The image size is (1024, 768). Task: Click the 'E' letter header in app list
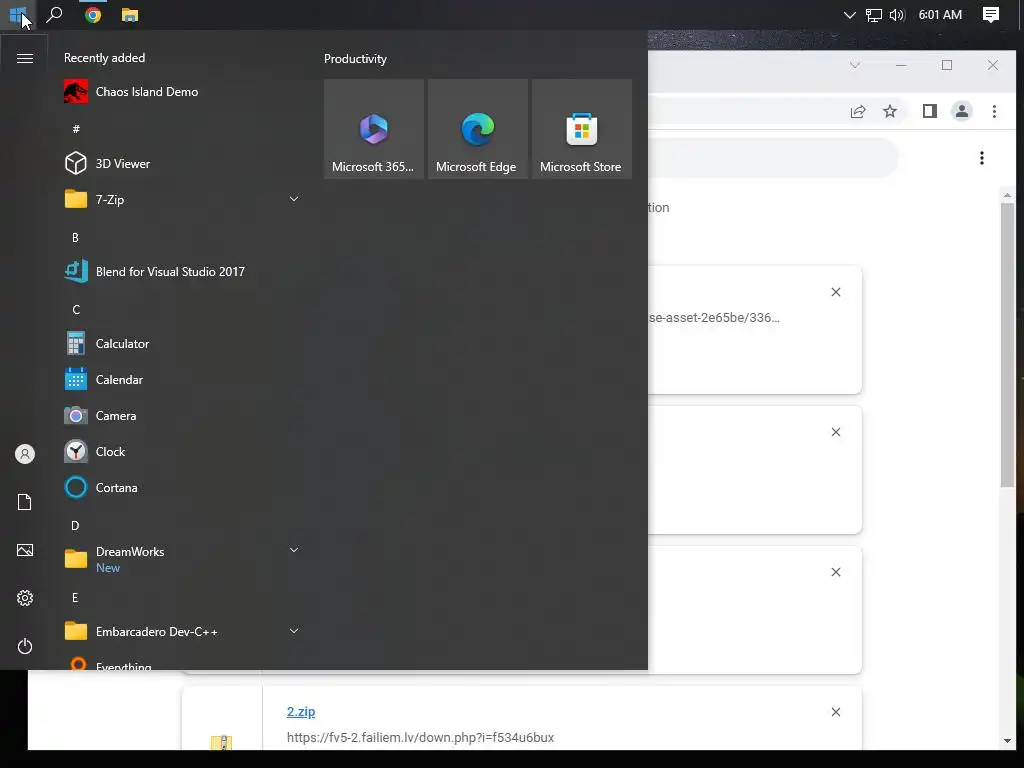[x=75, y=598]
